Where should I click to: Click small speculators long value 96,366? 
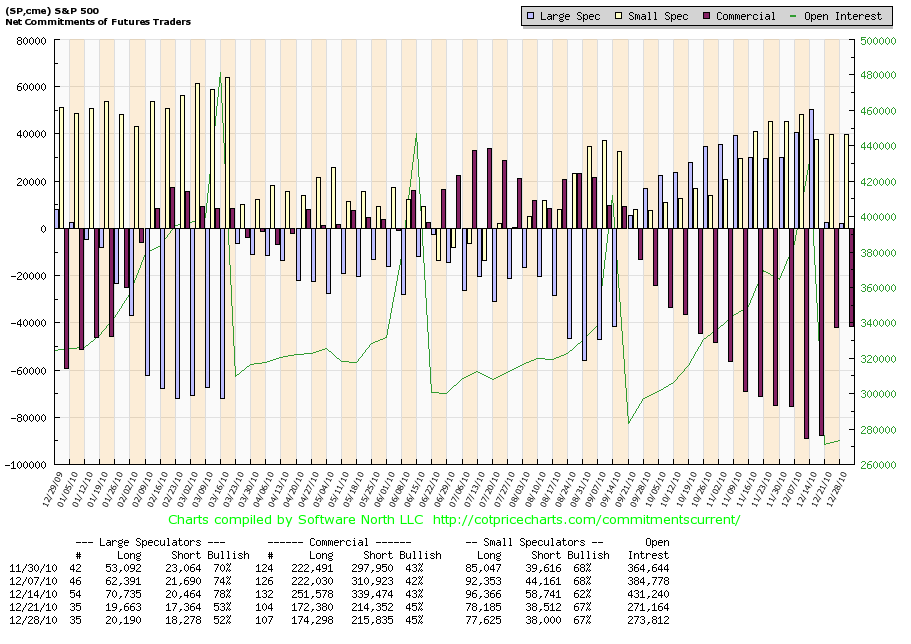[483, 595]
